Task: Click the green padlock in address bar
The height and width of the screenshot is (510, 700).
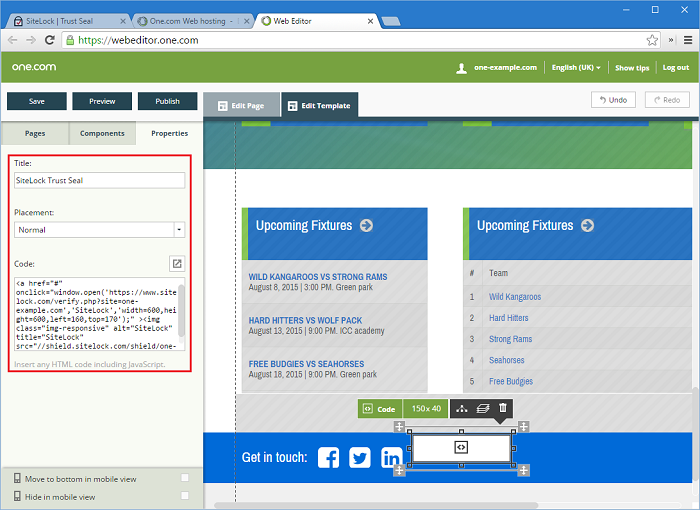Action: tap(70, 40)
